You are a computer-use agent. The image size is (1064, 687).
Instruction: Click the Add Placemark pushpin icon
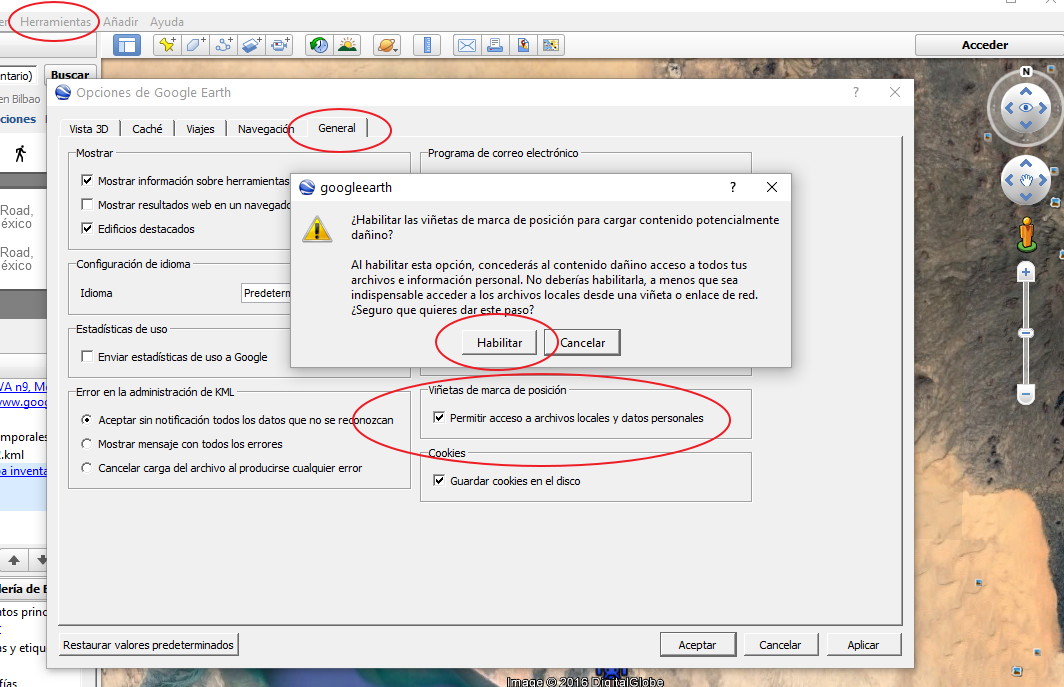click(166, 45)
